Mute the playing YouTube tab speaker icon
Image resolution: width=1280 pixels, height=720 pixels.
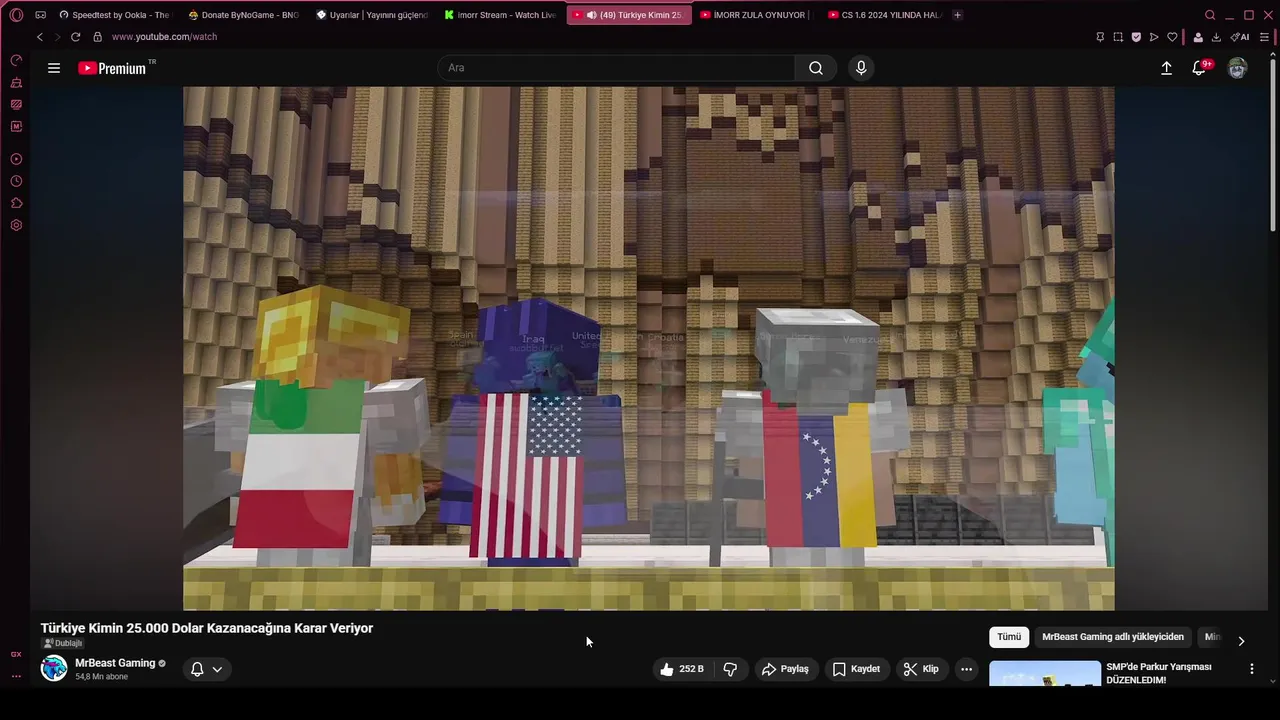click(x=591, y=15)
